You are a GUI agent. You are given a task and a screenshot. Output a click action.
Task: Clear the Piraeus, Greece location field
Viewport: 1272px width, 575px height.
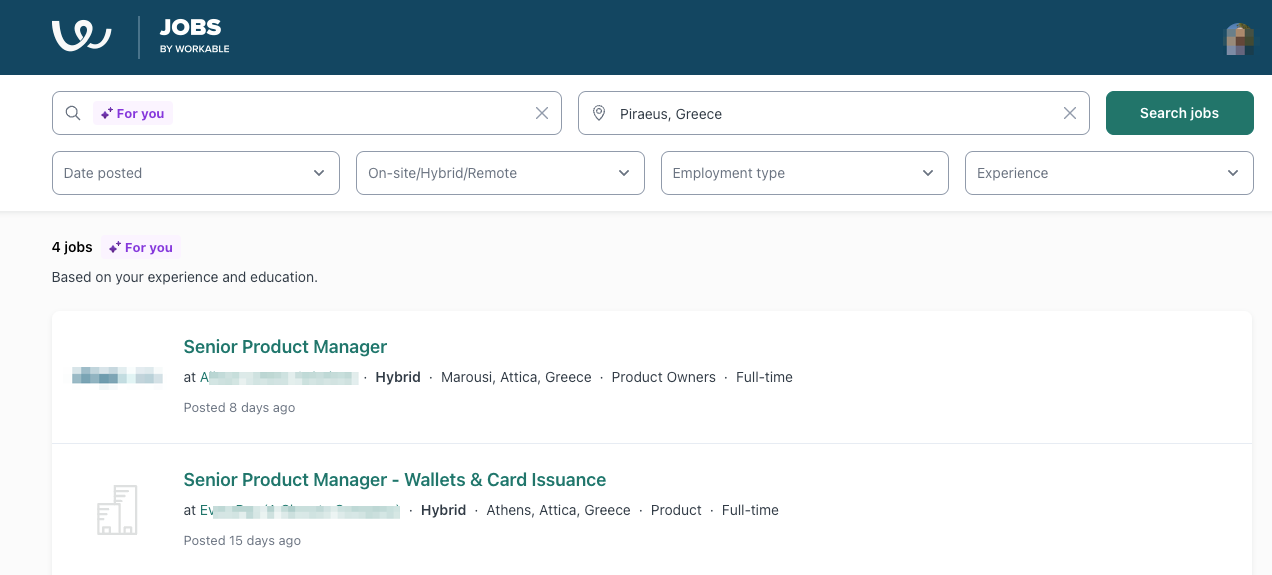pos(1069,113)
